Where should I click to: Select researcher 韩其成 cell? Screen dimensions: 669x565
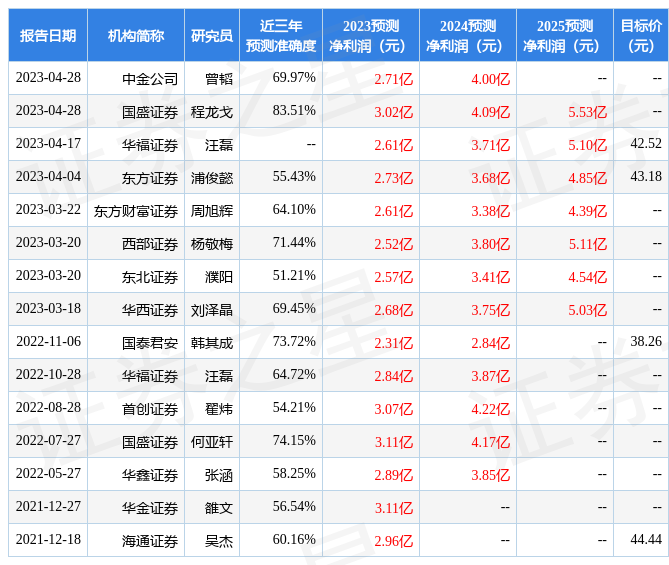[x=212, y=343]
